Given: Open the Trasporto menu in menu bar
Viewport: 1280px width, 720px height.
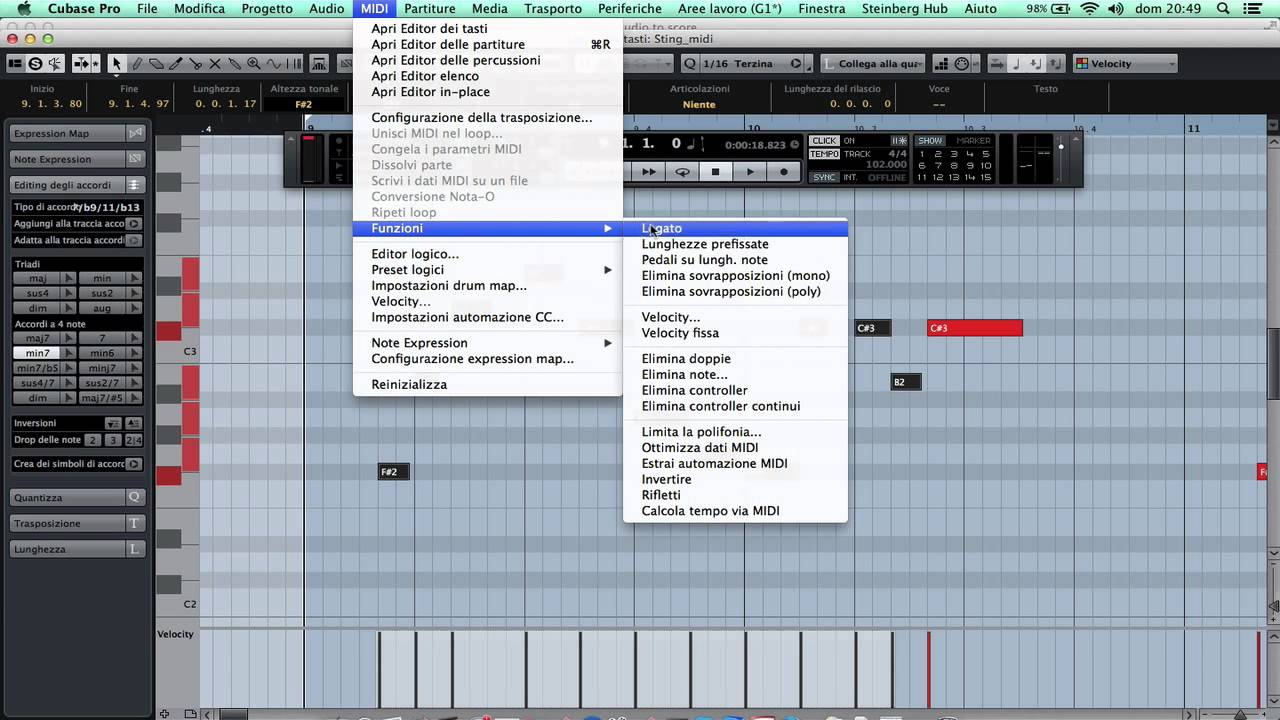Looking at the screenshot, I should (553, 9).
